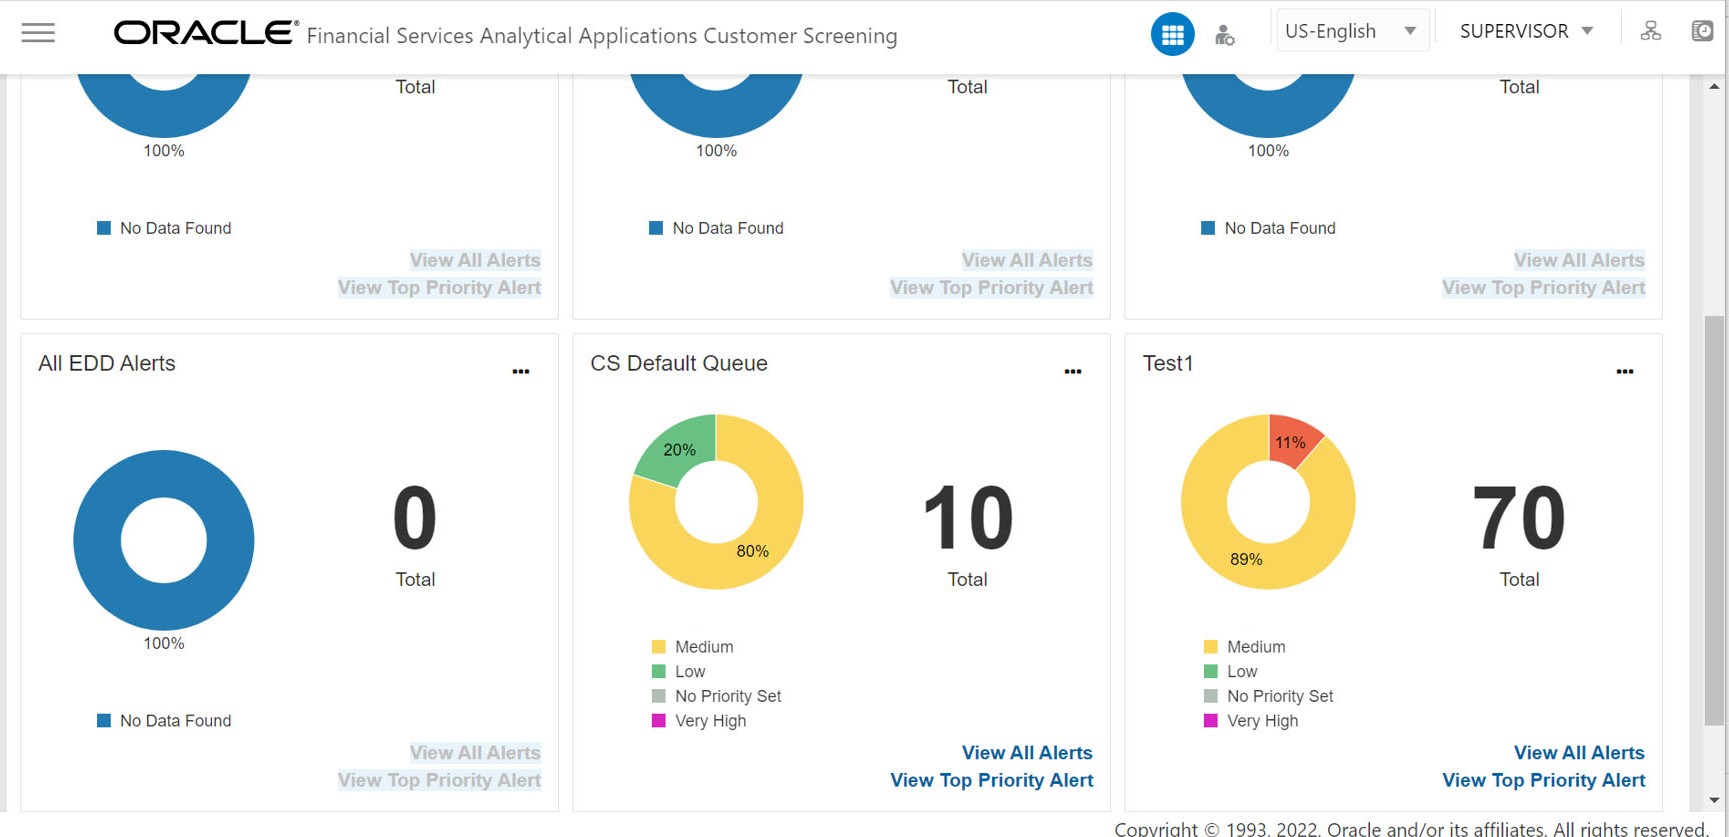This screenshot has width=1729, height=837.
Task: Click the total count 70 in Test1
Action: (x=1519, y=518)
